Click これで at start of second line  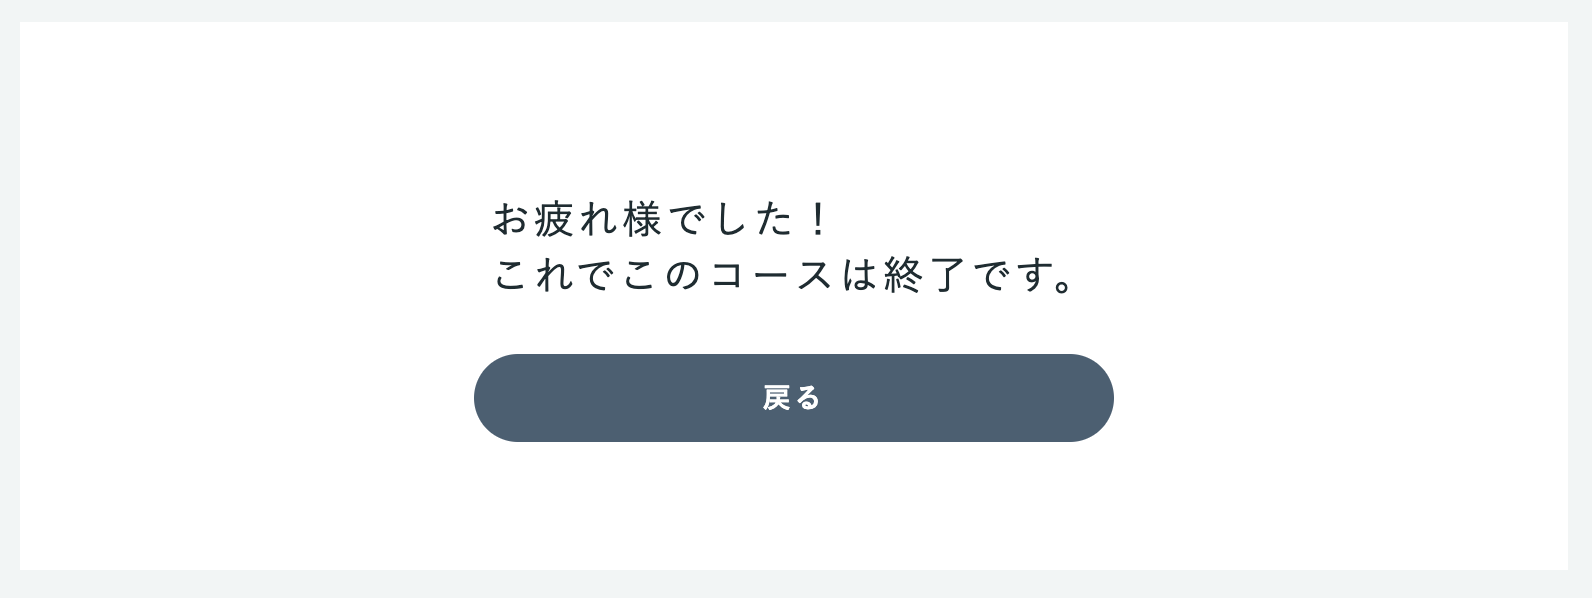click(554, 275)
